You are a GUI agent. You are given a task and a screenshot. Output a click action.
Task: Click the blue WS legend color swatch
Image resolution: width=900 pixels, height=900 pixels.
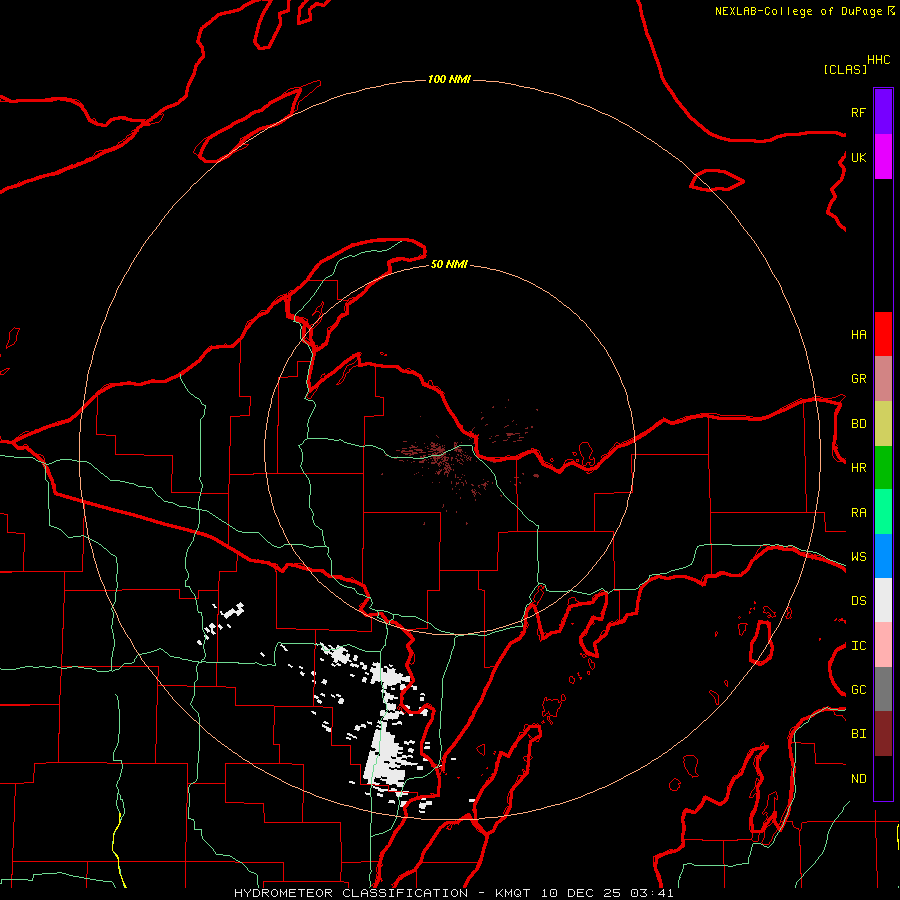point(883,556)
